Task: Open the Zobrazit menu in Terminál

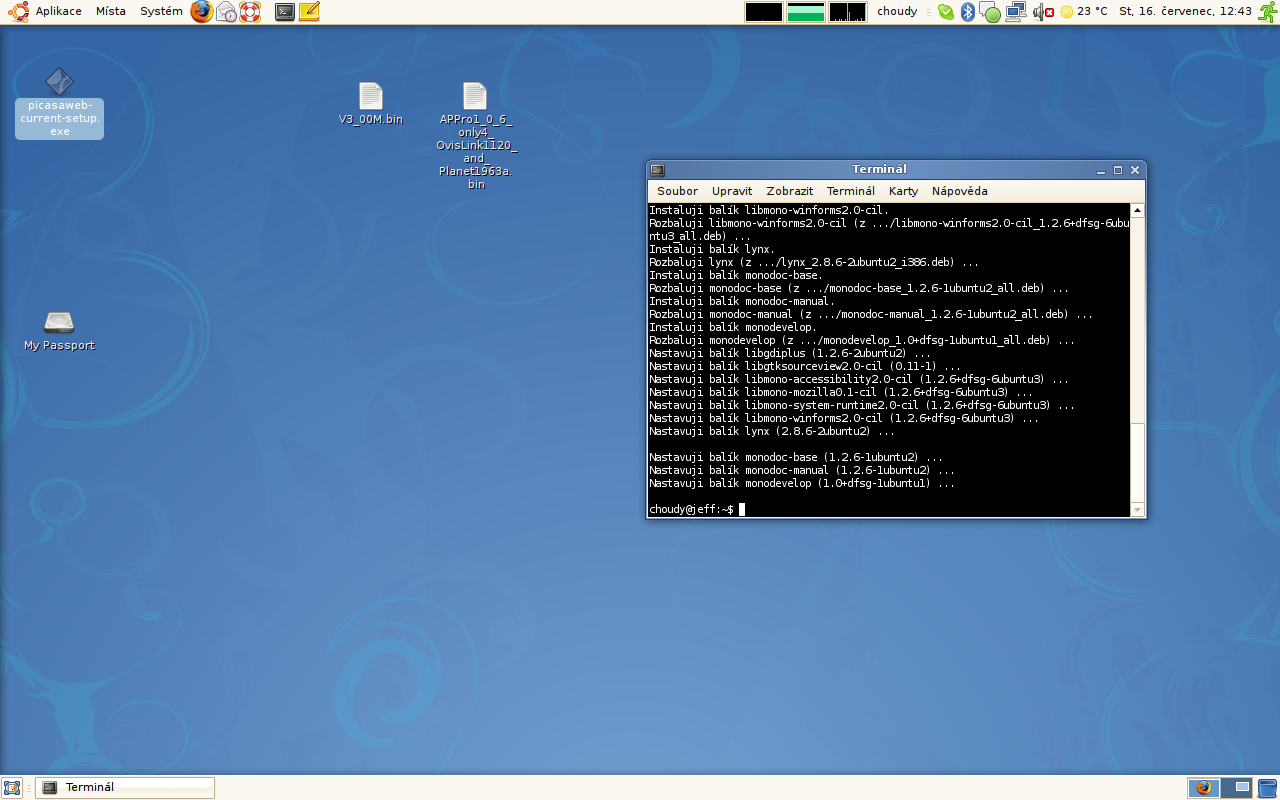Action: pos(789,191)
